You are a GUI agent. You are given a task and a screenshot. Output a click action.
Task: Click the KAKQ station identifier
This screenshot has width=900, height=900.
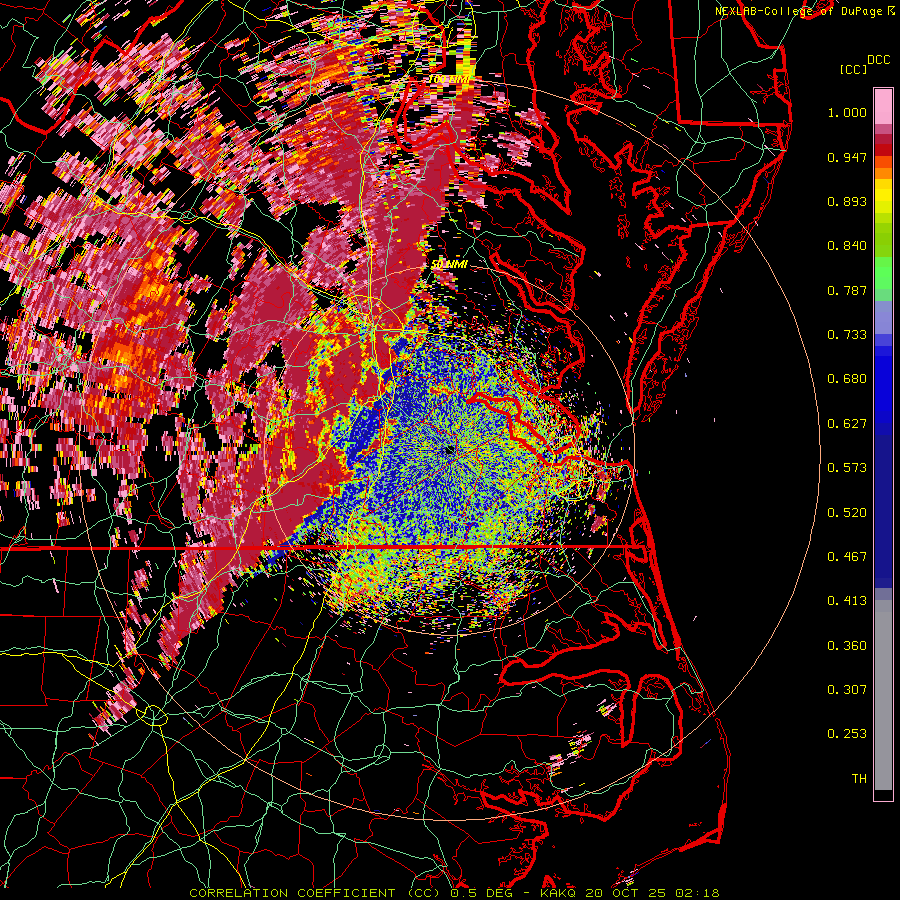coord(559,893)
